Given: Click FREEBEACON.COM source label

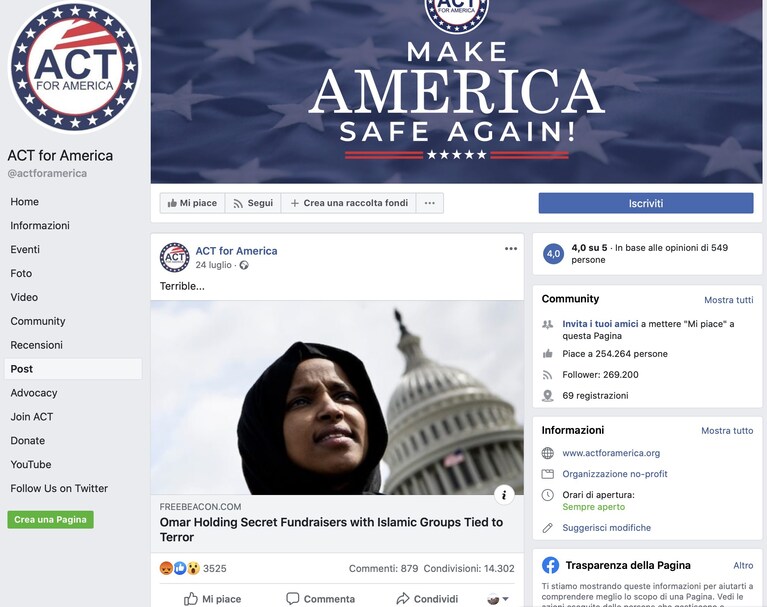Looking at the screenshot, I should coord(200,507).
